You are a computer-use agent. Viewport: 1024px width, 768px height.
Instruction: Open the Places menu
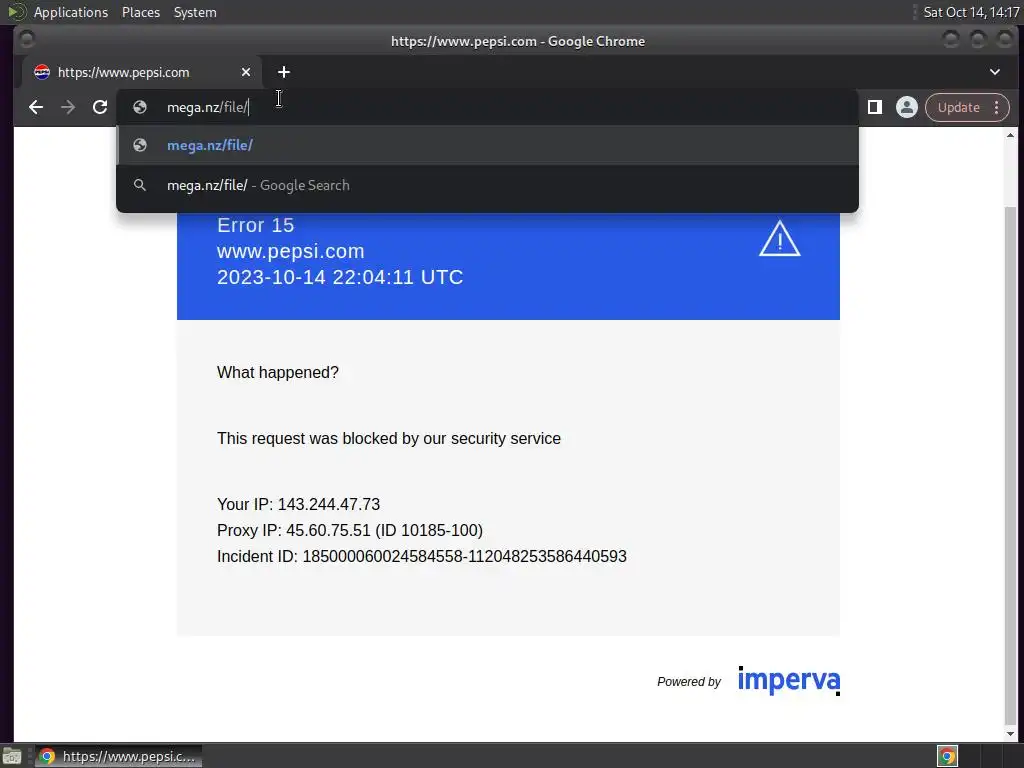point(140,12)
